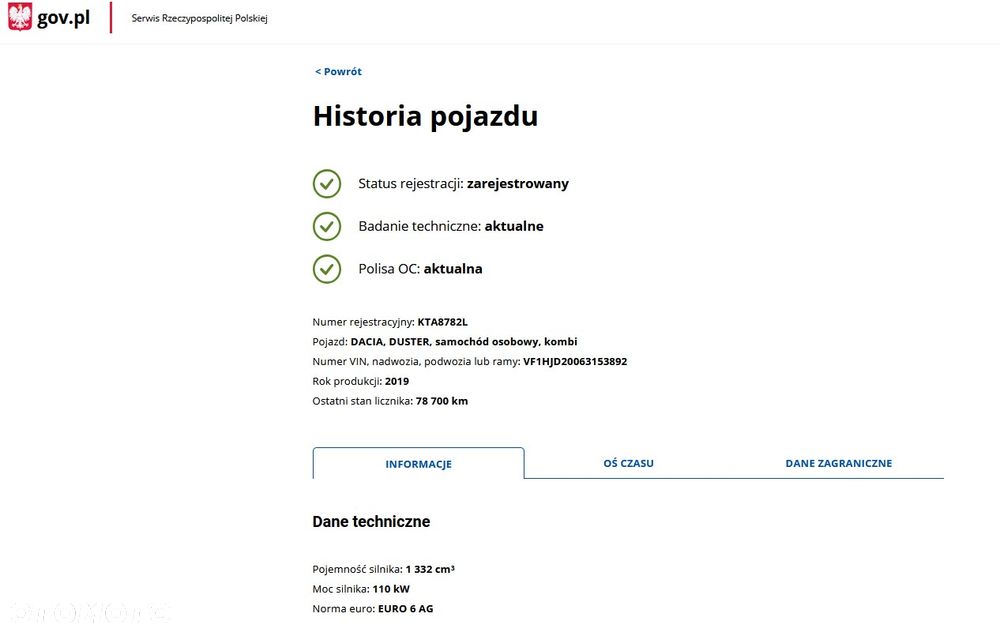Switch to the OŚ CZASU tab
The height and width of the screenshot is (633, 1000).
pyautogui.click(x=628, y=463)
